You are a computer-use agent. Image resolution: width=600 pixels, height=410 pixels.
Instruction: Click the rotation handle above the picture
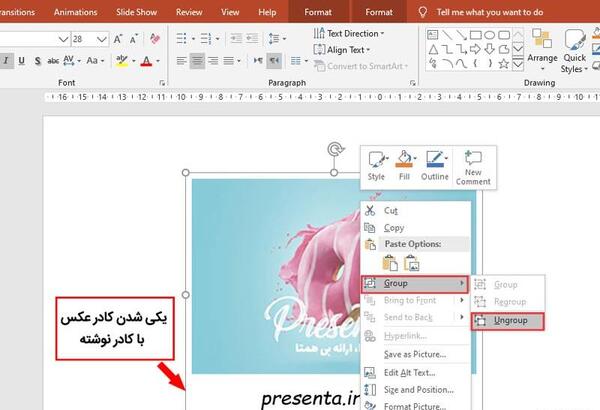tap(335, 149)
